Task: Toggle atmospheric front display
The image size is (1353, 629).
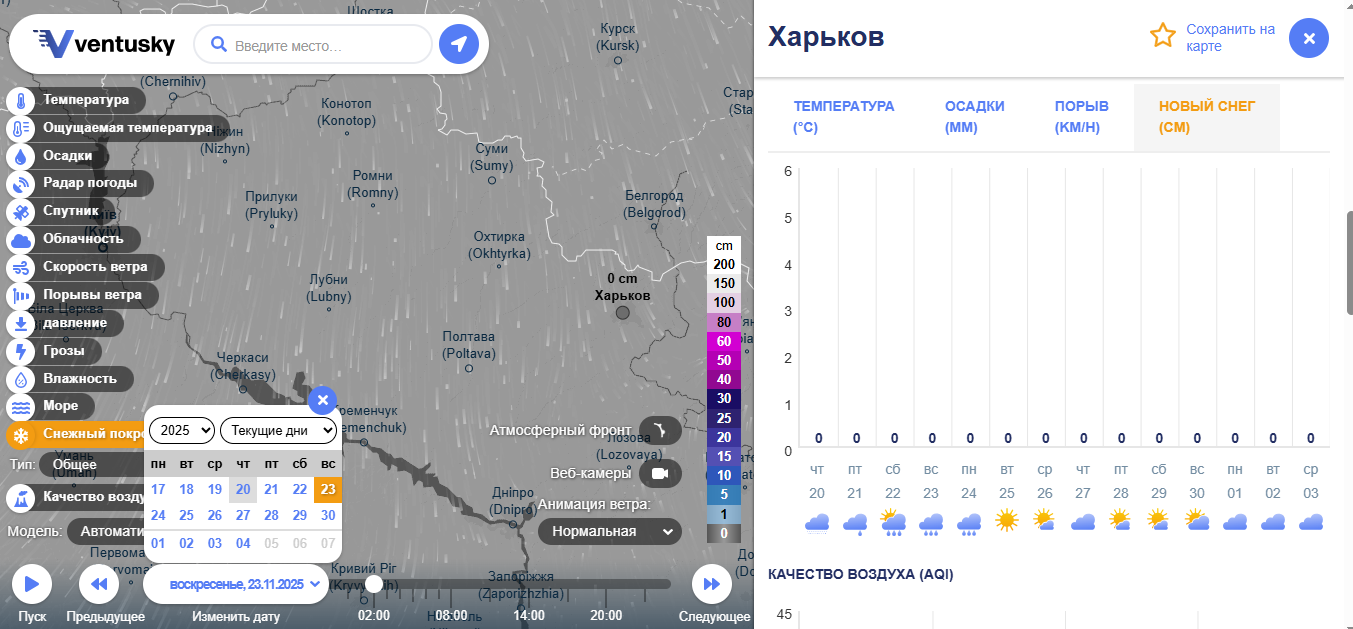Action: (x=660, y=431)
